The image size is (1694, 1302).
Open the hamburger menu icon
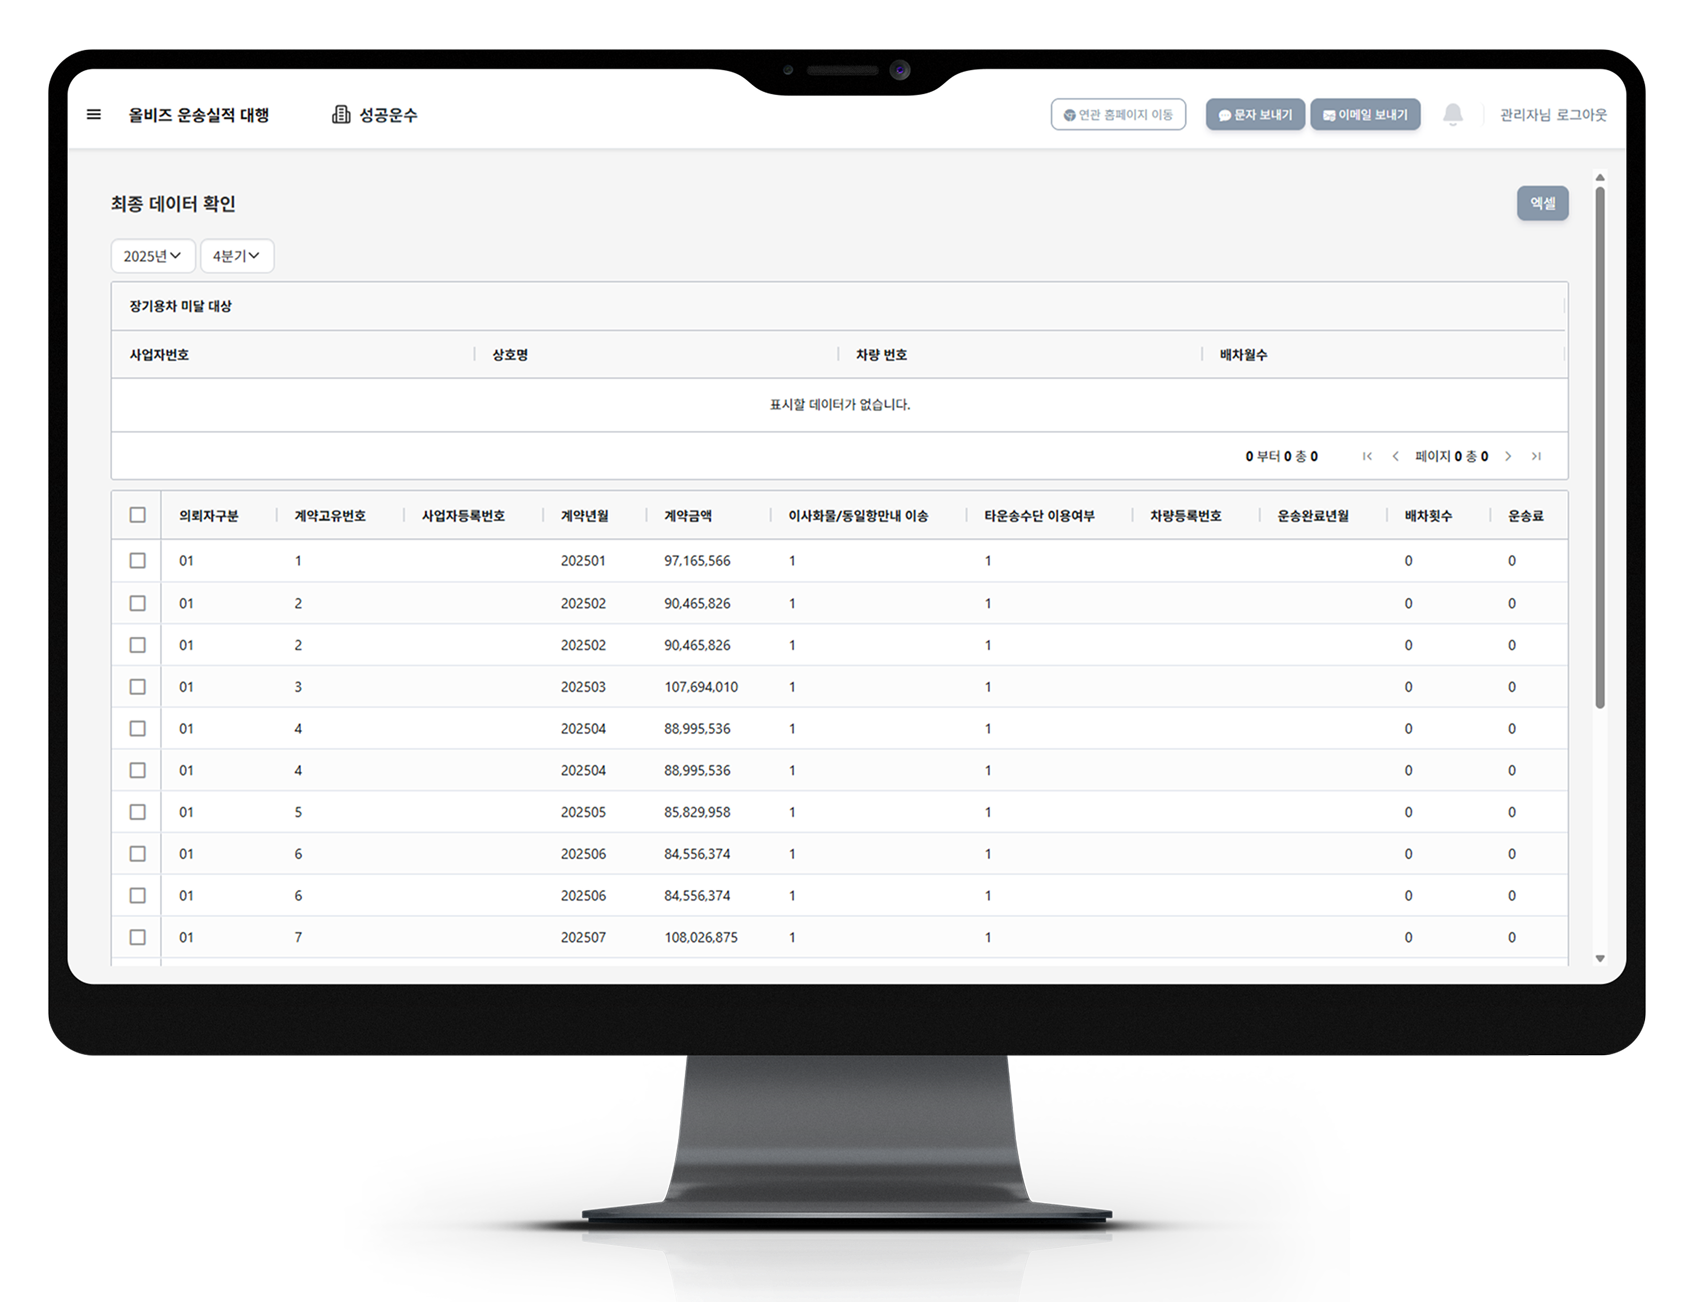(94, 115)
